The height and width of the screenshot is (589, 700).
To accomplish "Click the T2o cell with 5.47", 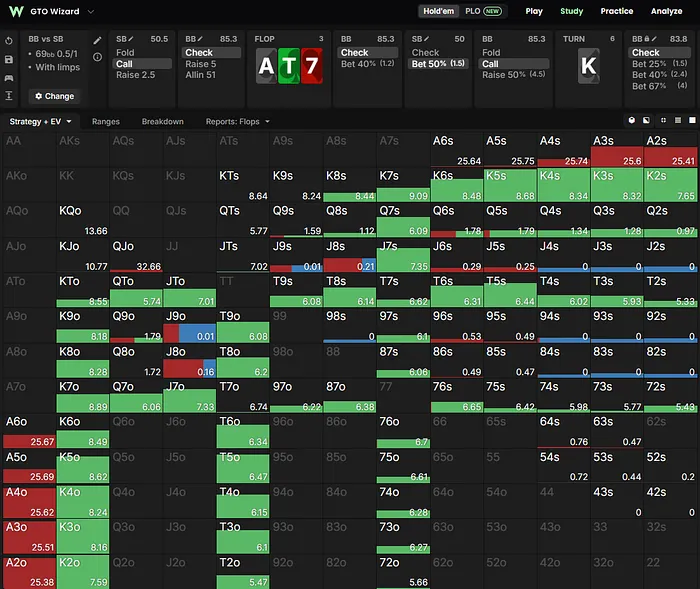I will click(242, 572).
